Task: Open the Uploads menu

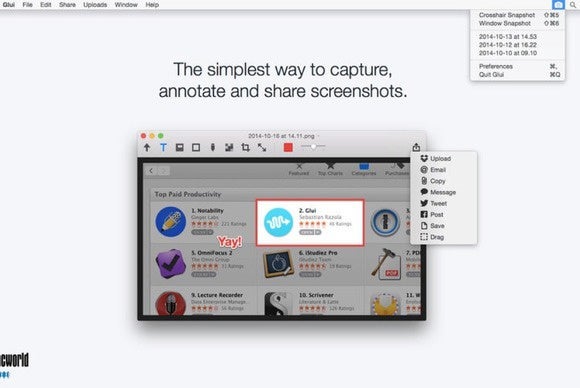Action: pyautogui.click(x=95, y=5)
